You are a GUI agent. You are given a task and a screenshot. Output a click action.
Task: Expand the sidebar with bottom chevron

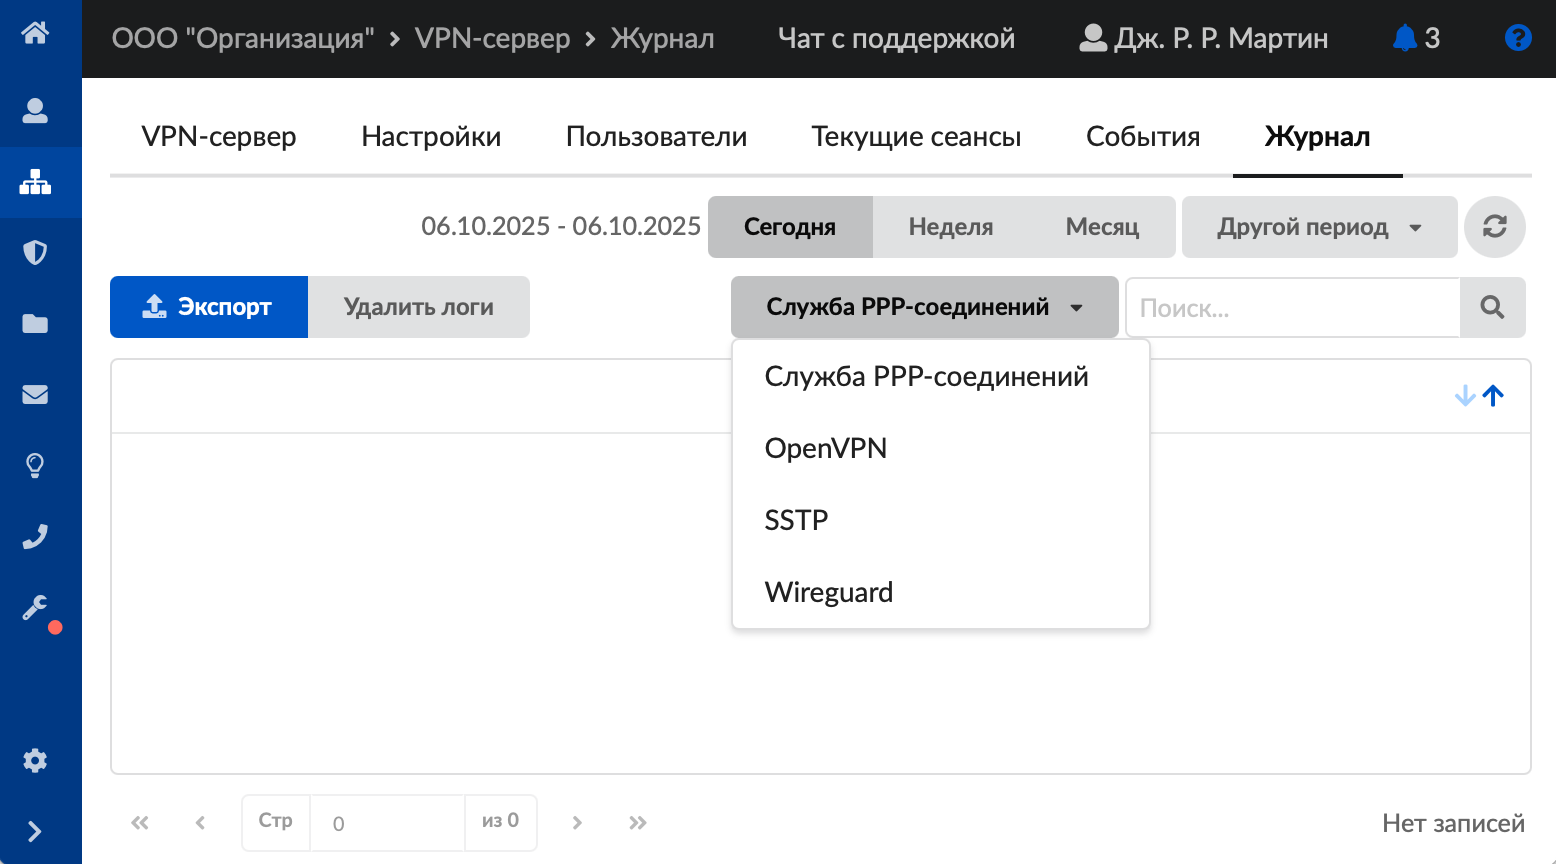(35, 831)
